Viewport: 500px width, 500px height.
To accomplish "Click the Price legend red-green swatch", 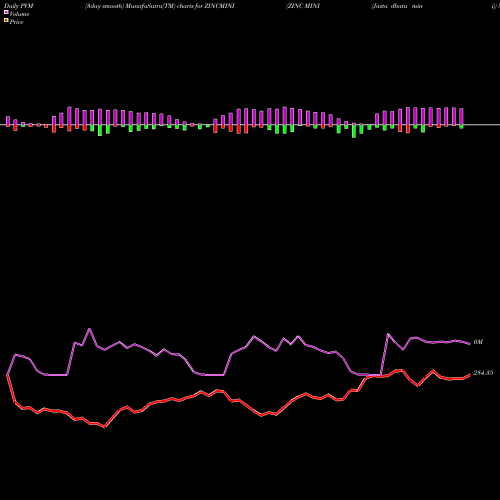I will [6, 20].
